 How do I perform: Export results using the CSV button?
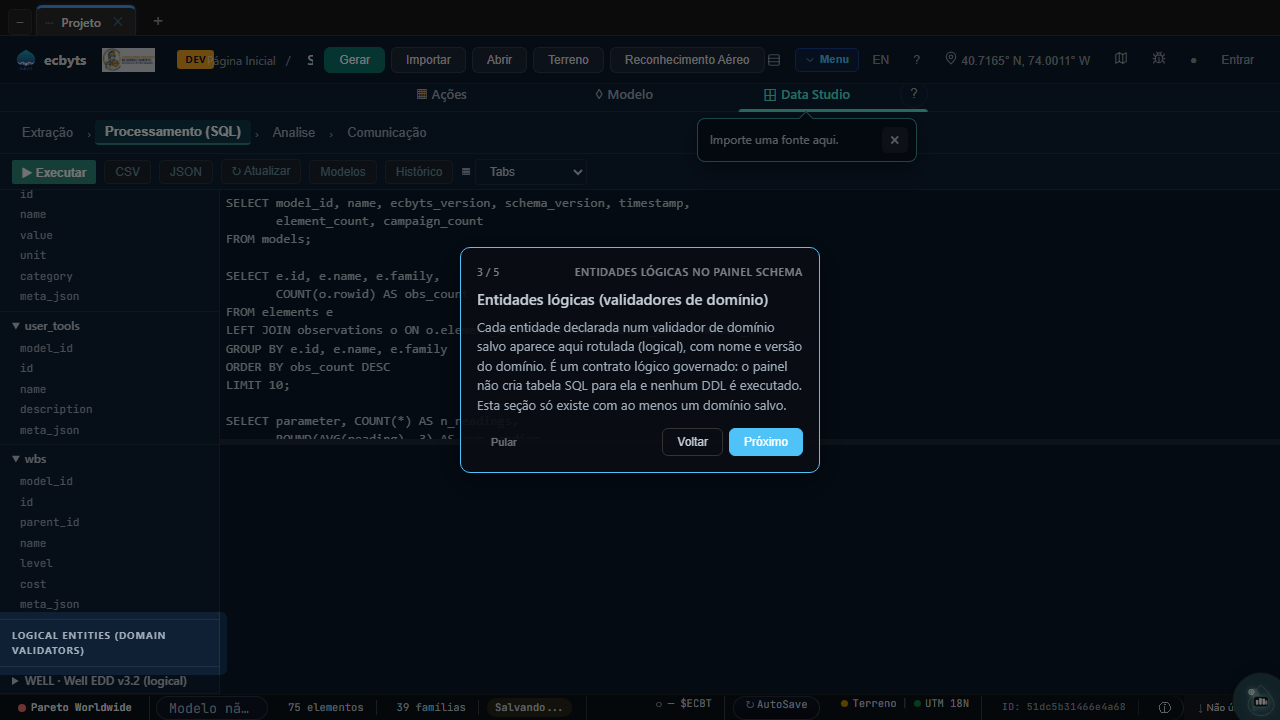[128, 172]
